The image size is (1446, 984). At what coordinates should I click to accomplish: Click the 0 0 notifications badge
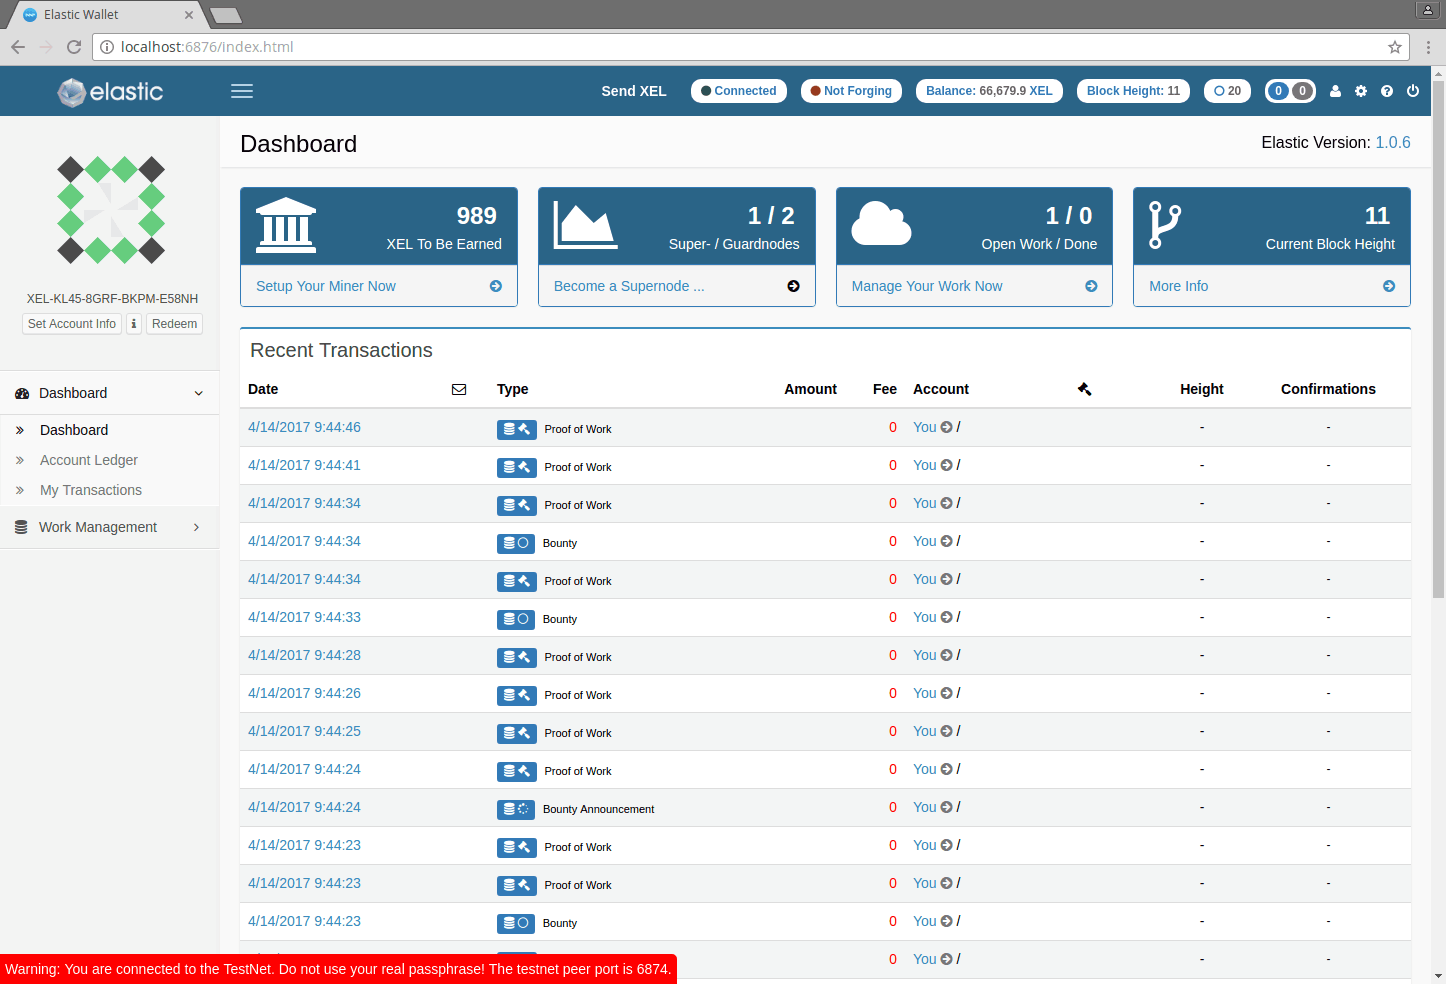1290,91
